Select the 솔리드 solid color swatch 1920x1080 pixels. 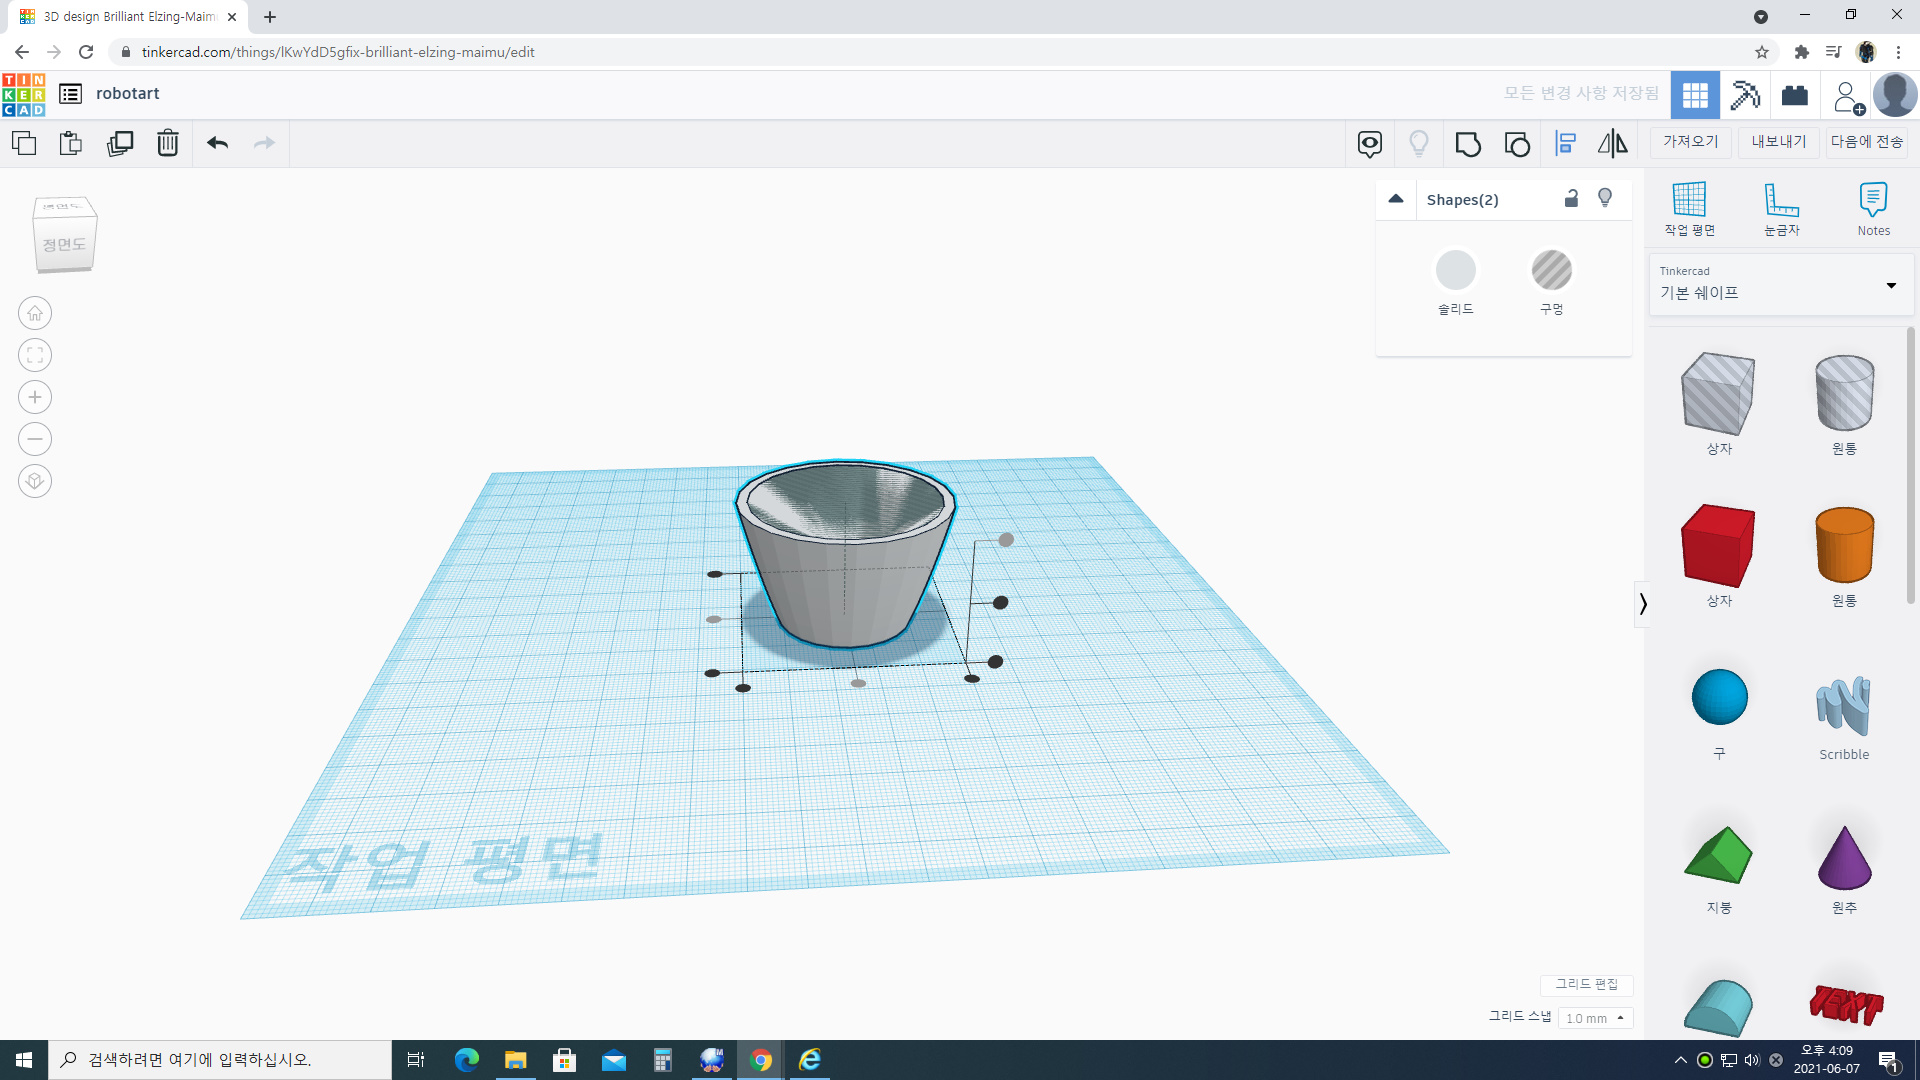tap(1456, 271)
